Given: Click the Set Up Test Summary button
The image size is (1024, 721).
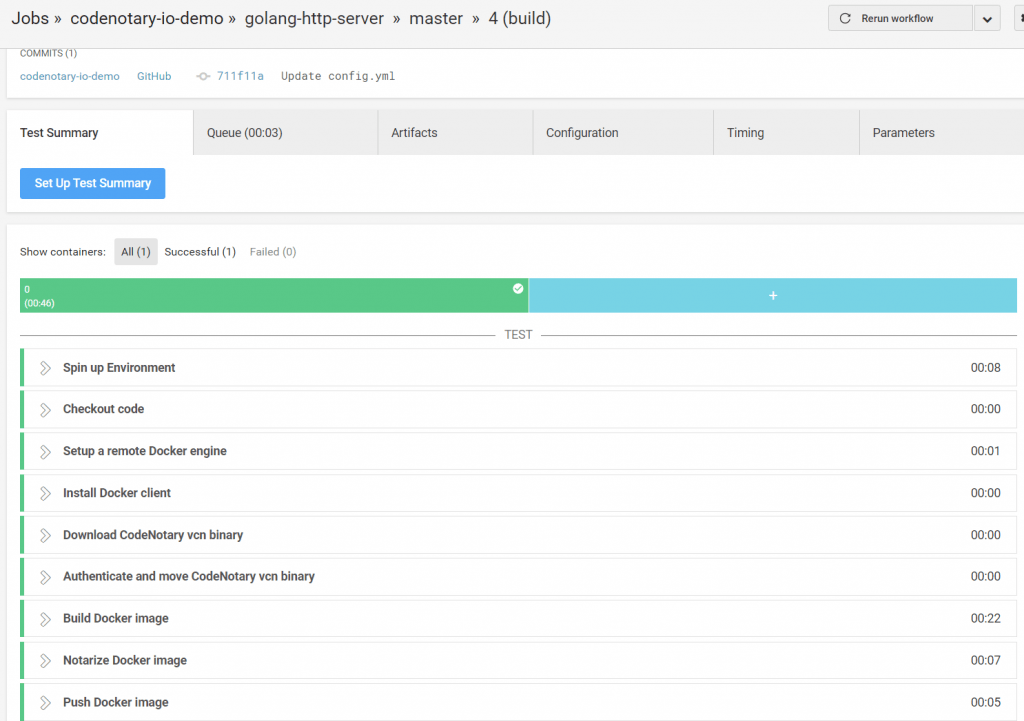Looking at the screenshot, I should click(93, 184).
